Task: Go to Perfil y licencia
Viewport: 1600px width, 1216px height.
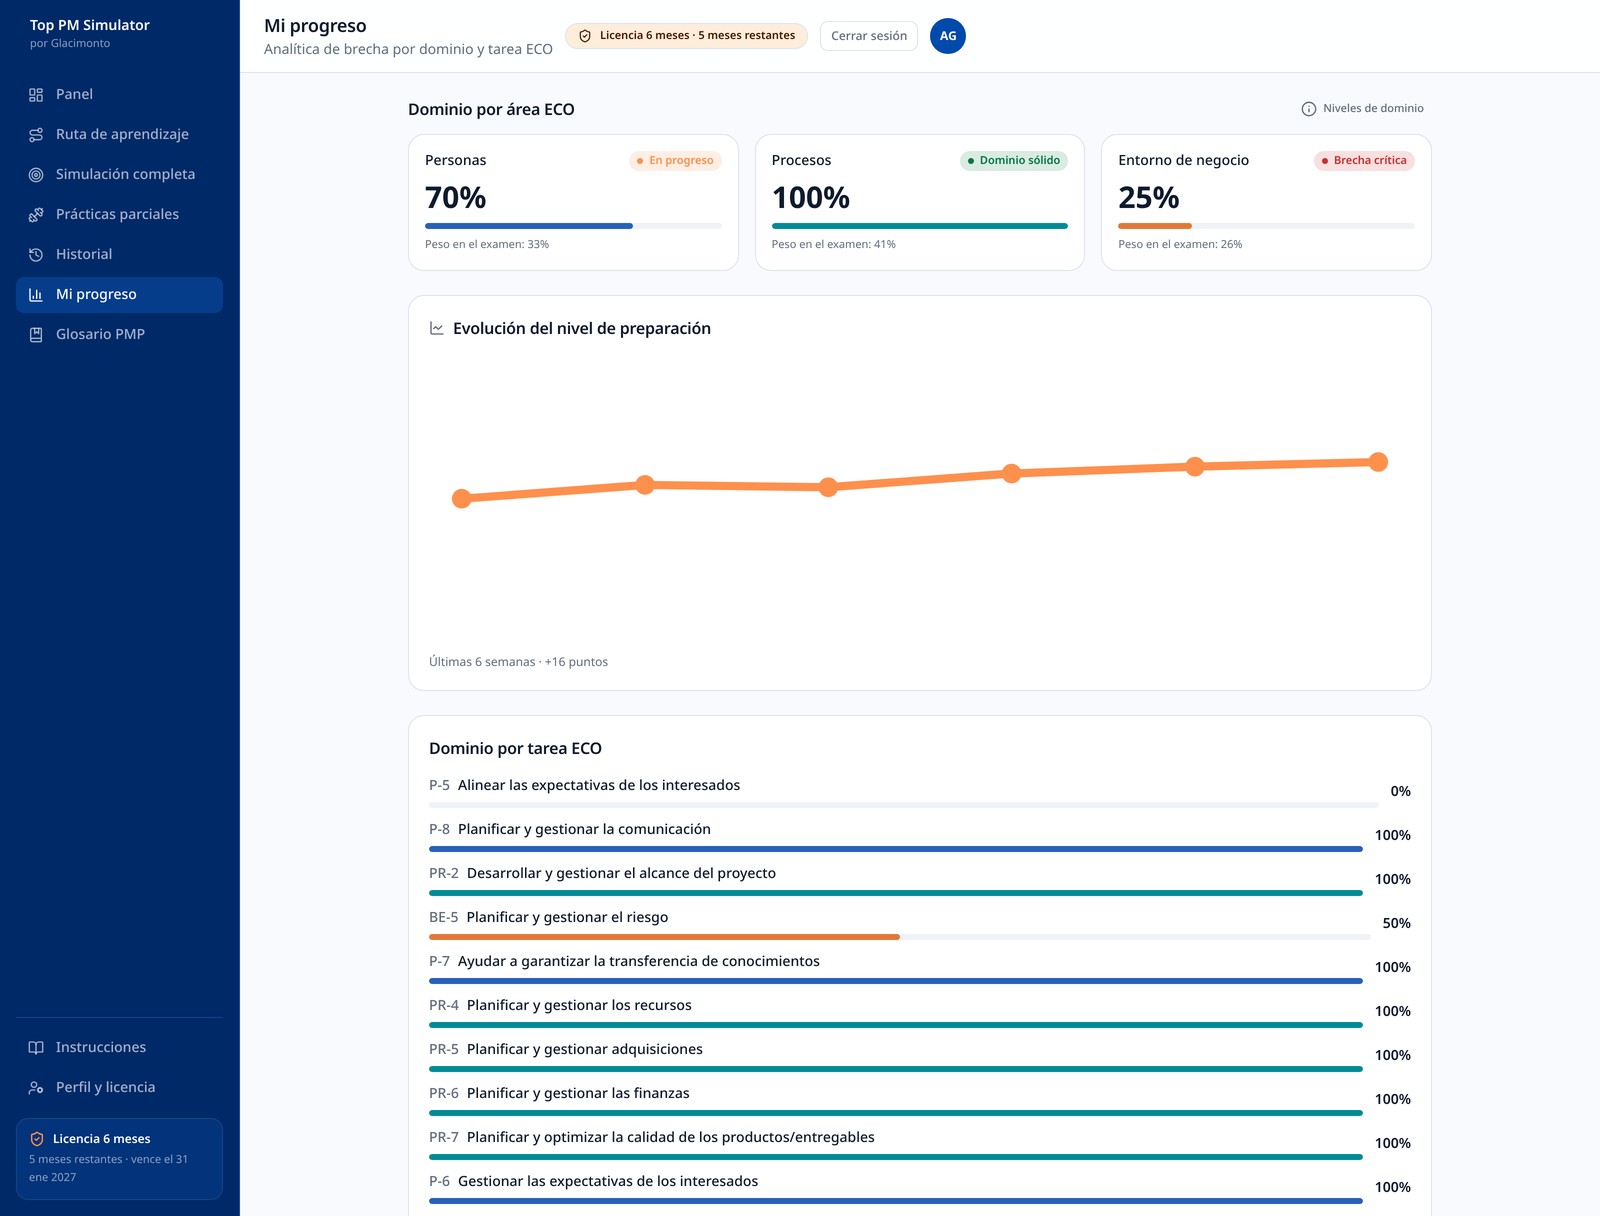Action: pyautogui.click(x=119, y=1088)
